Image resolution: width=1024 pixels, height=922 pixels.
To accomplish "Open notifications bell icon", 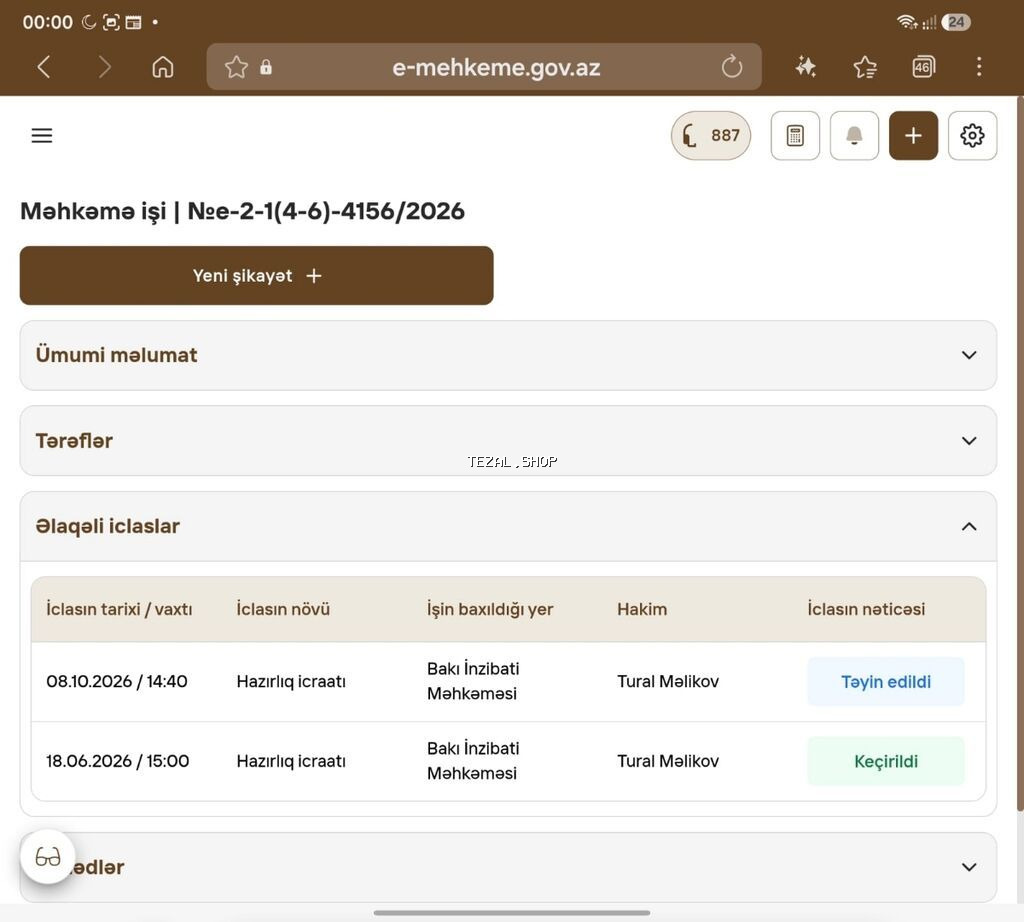I will (854, 135).
